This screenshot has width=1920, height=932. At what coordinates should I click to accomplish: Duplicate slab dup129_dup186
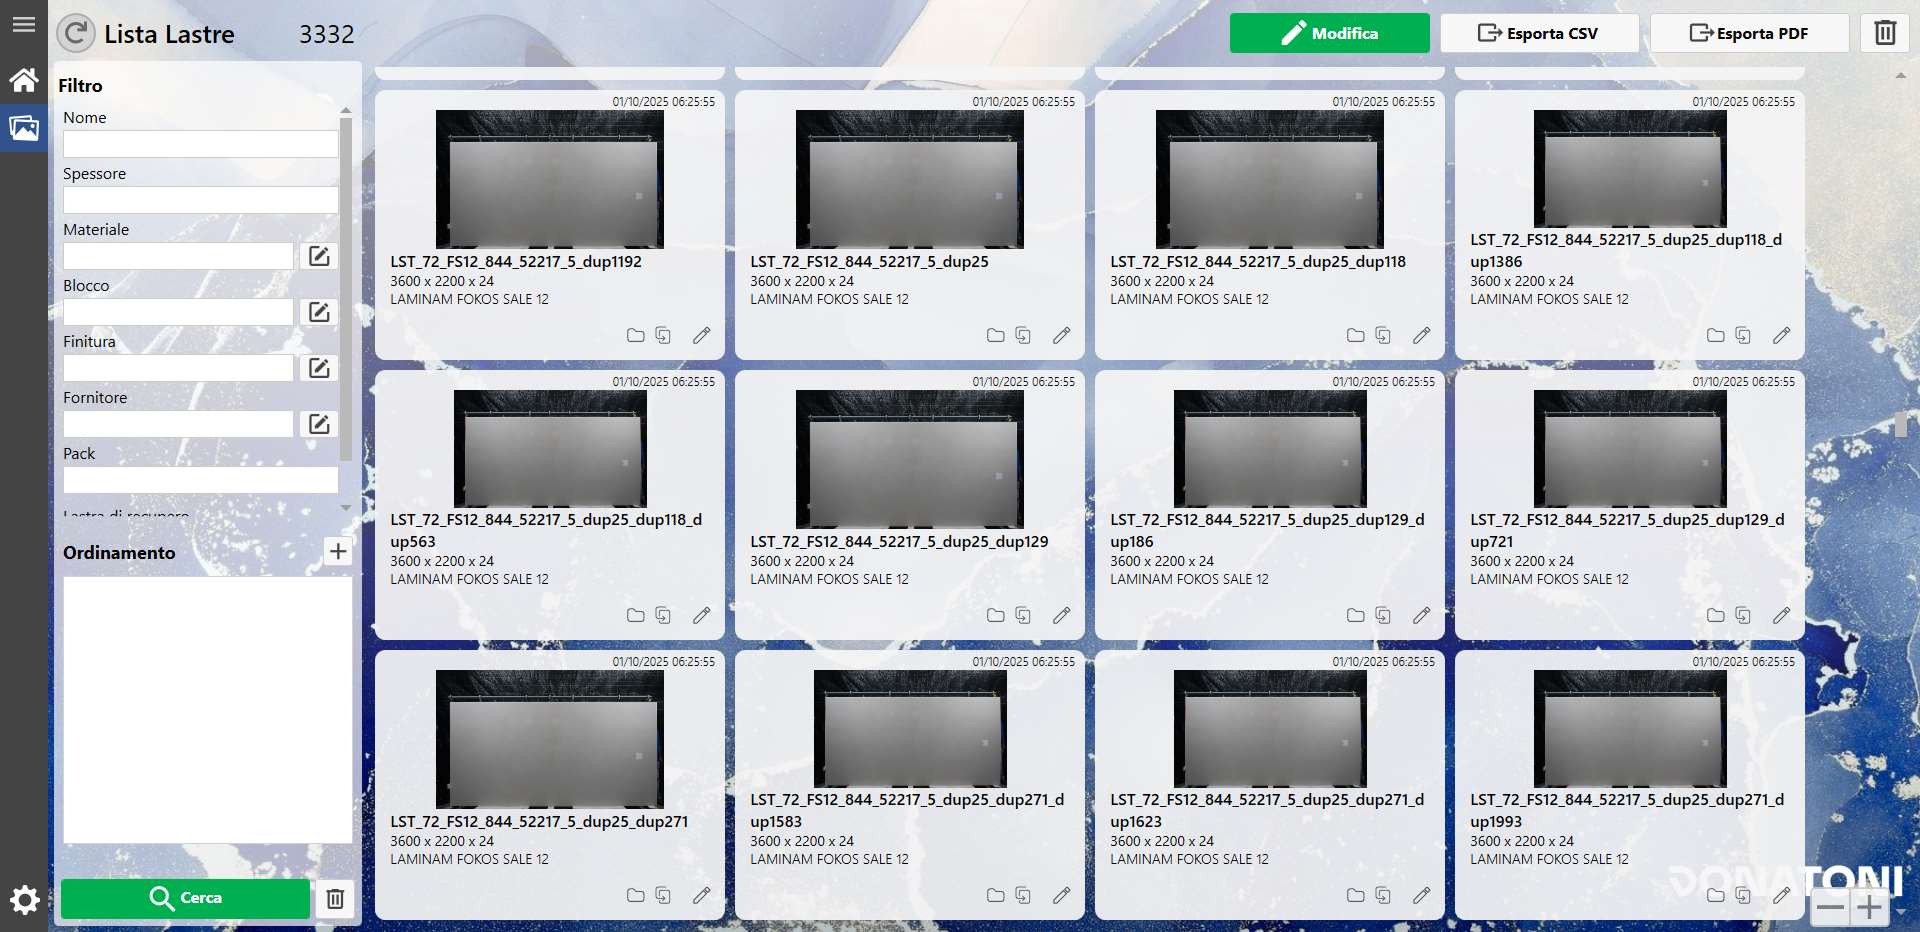[1383, 615]
